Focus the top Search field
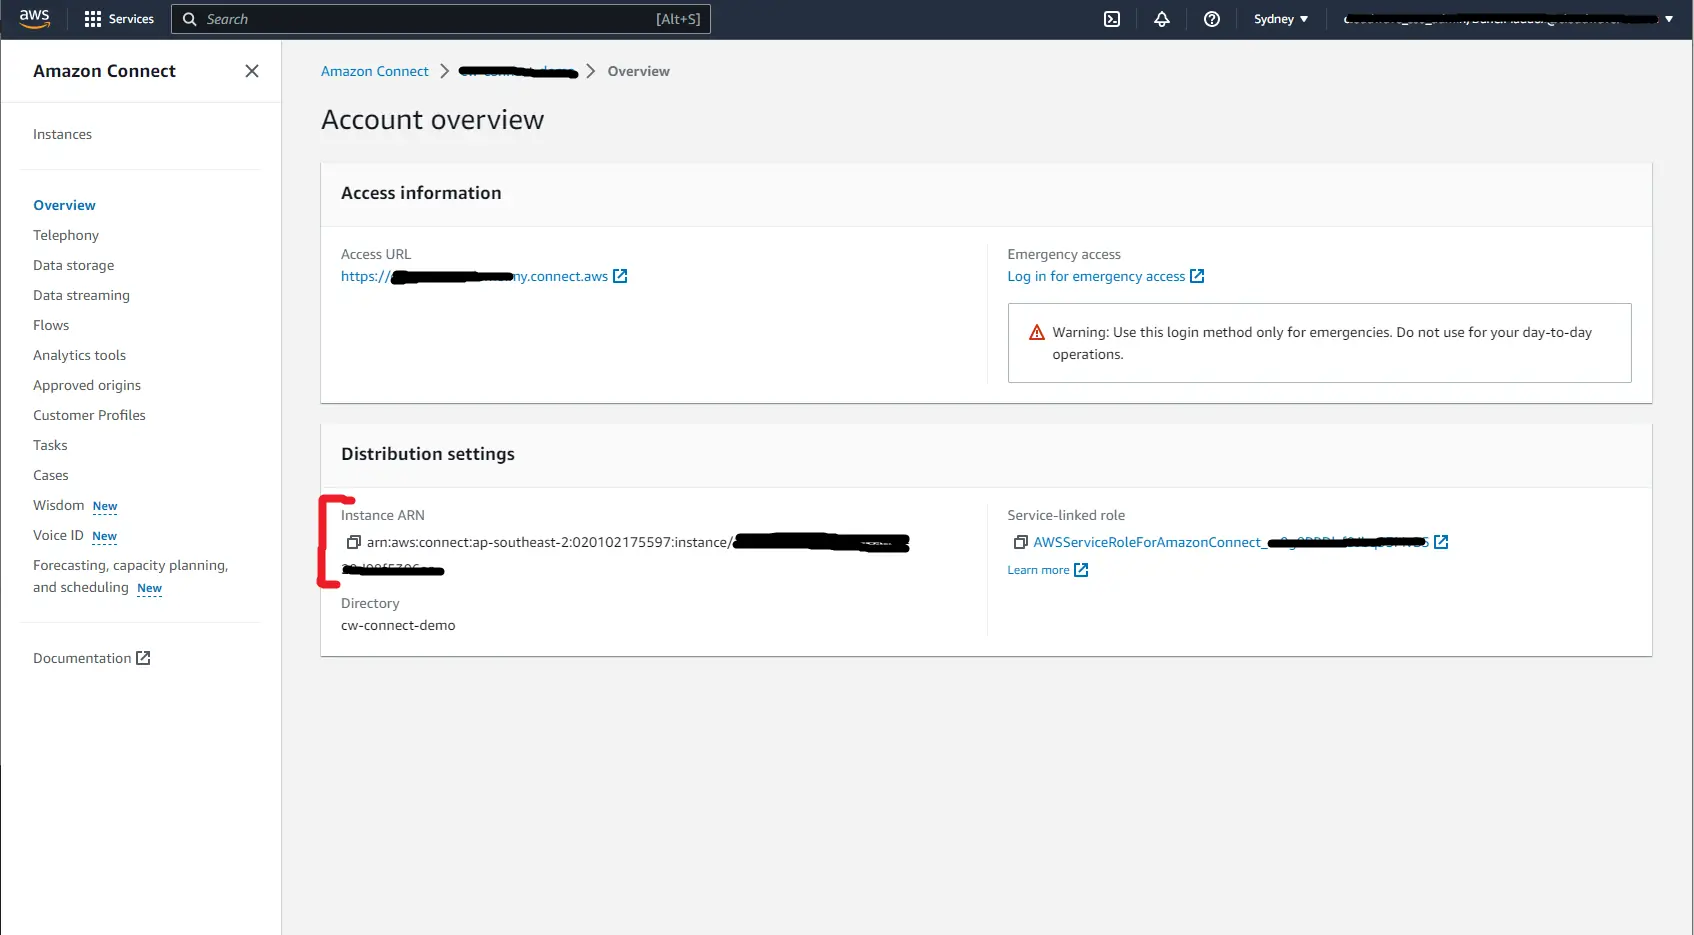The width and height of the screenshot is (1694, 935). click(x=441, y=19)
